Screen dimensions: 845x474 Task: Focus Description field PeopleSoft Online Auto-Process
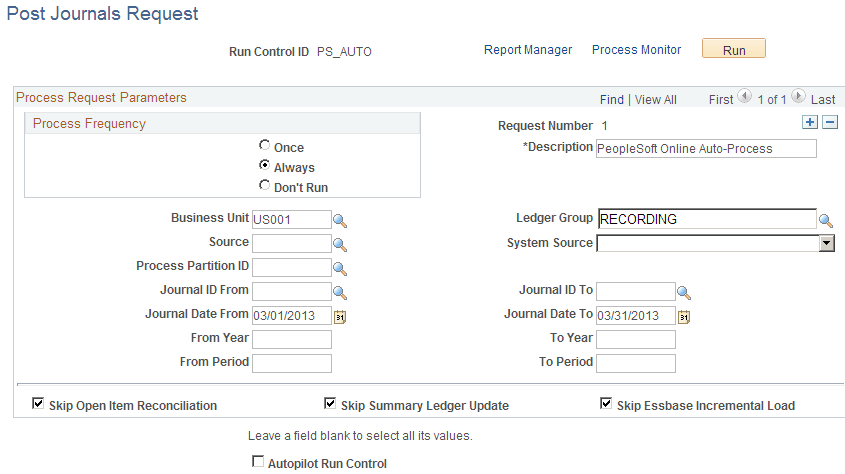click(706, 149)
